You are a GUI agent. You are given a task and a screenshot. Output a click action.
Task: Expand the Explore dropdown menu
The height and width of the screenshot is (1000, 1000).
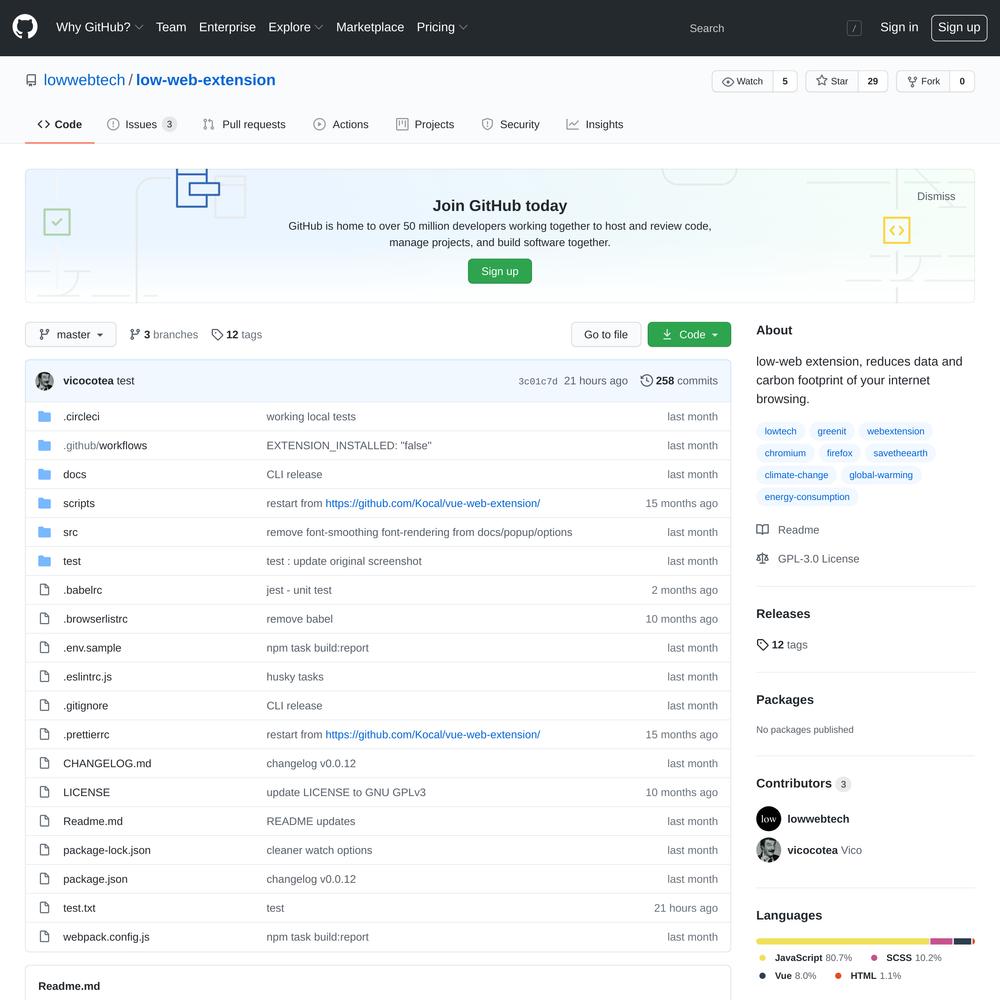pyautogui.click(x=295, y=27)
